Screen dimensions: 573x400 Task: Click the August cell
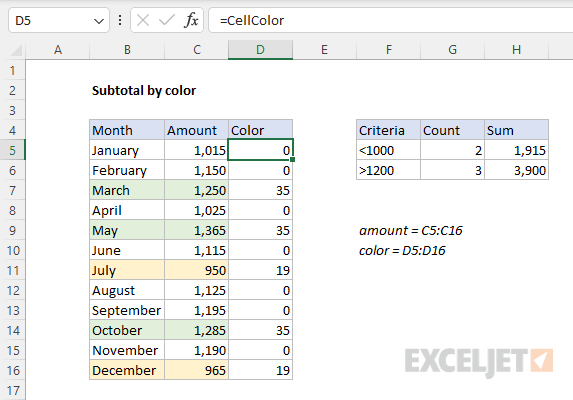pos(127,290)
